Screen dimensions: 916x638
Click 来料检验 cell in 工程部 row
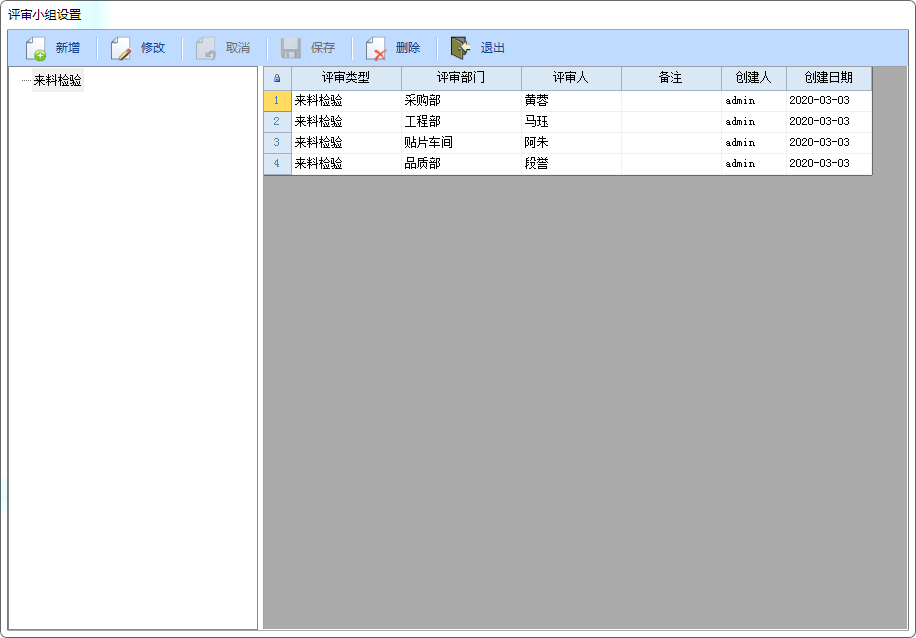coord(346,122)
